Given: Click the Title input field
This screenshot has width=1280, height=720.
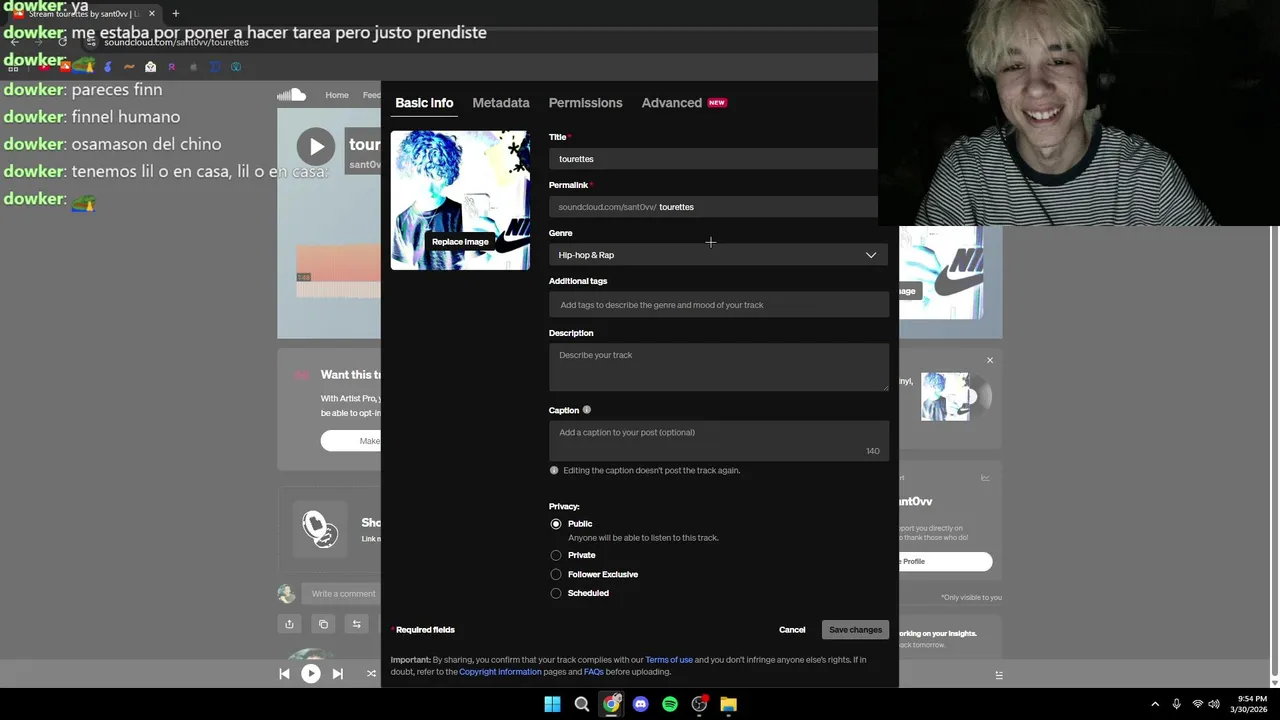Looking at the screenshot, I should [713, 159].
